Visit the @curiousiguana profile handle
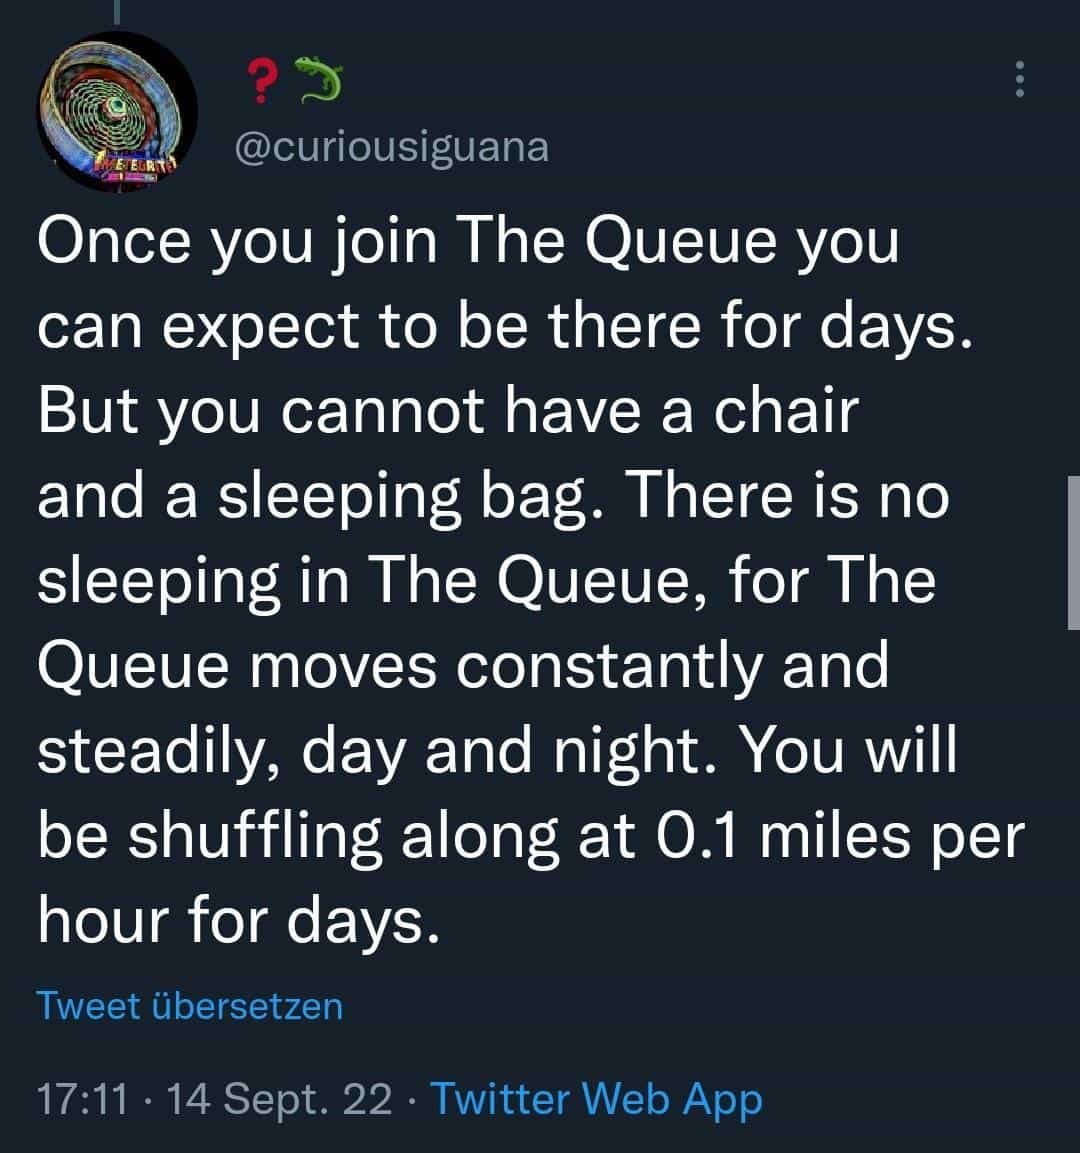 (391, 147)
